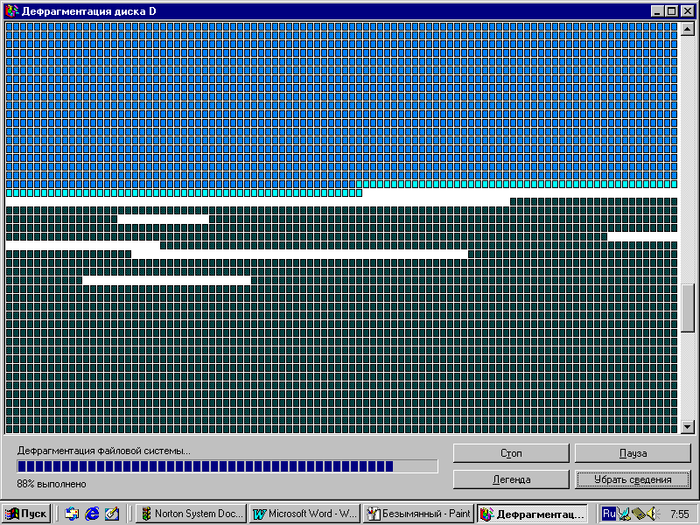Click the Ru keyboard language indicator
The height and width of the screenshot is (525, 700).
point(609,513)
